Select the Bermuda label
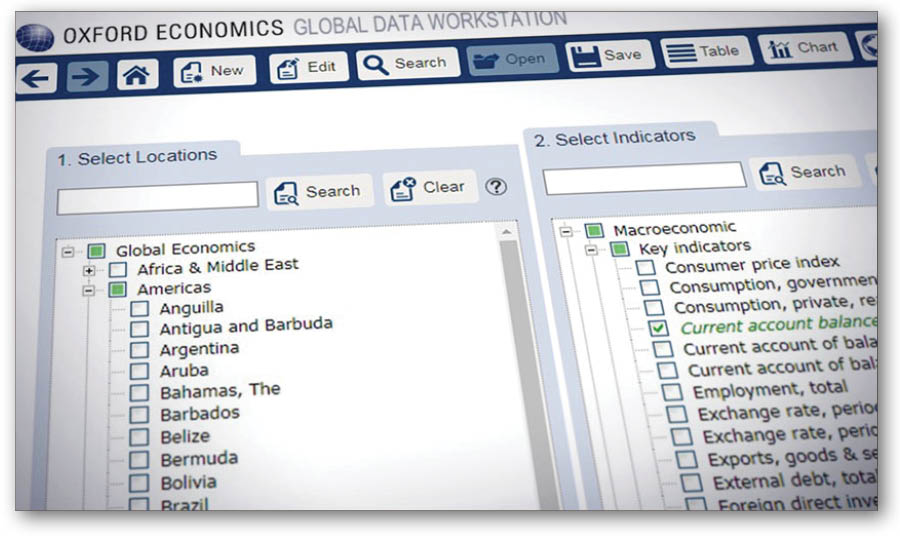Image resolution: width=900 pixels, height=538 pixels. [199, 459]
